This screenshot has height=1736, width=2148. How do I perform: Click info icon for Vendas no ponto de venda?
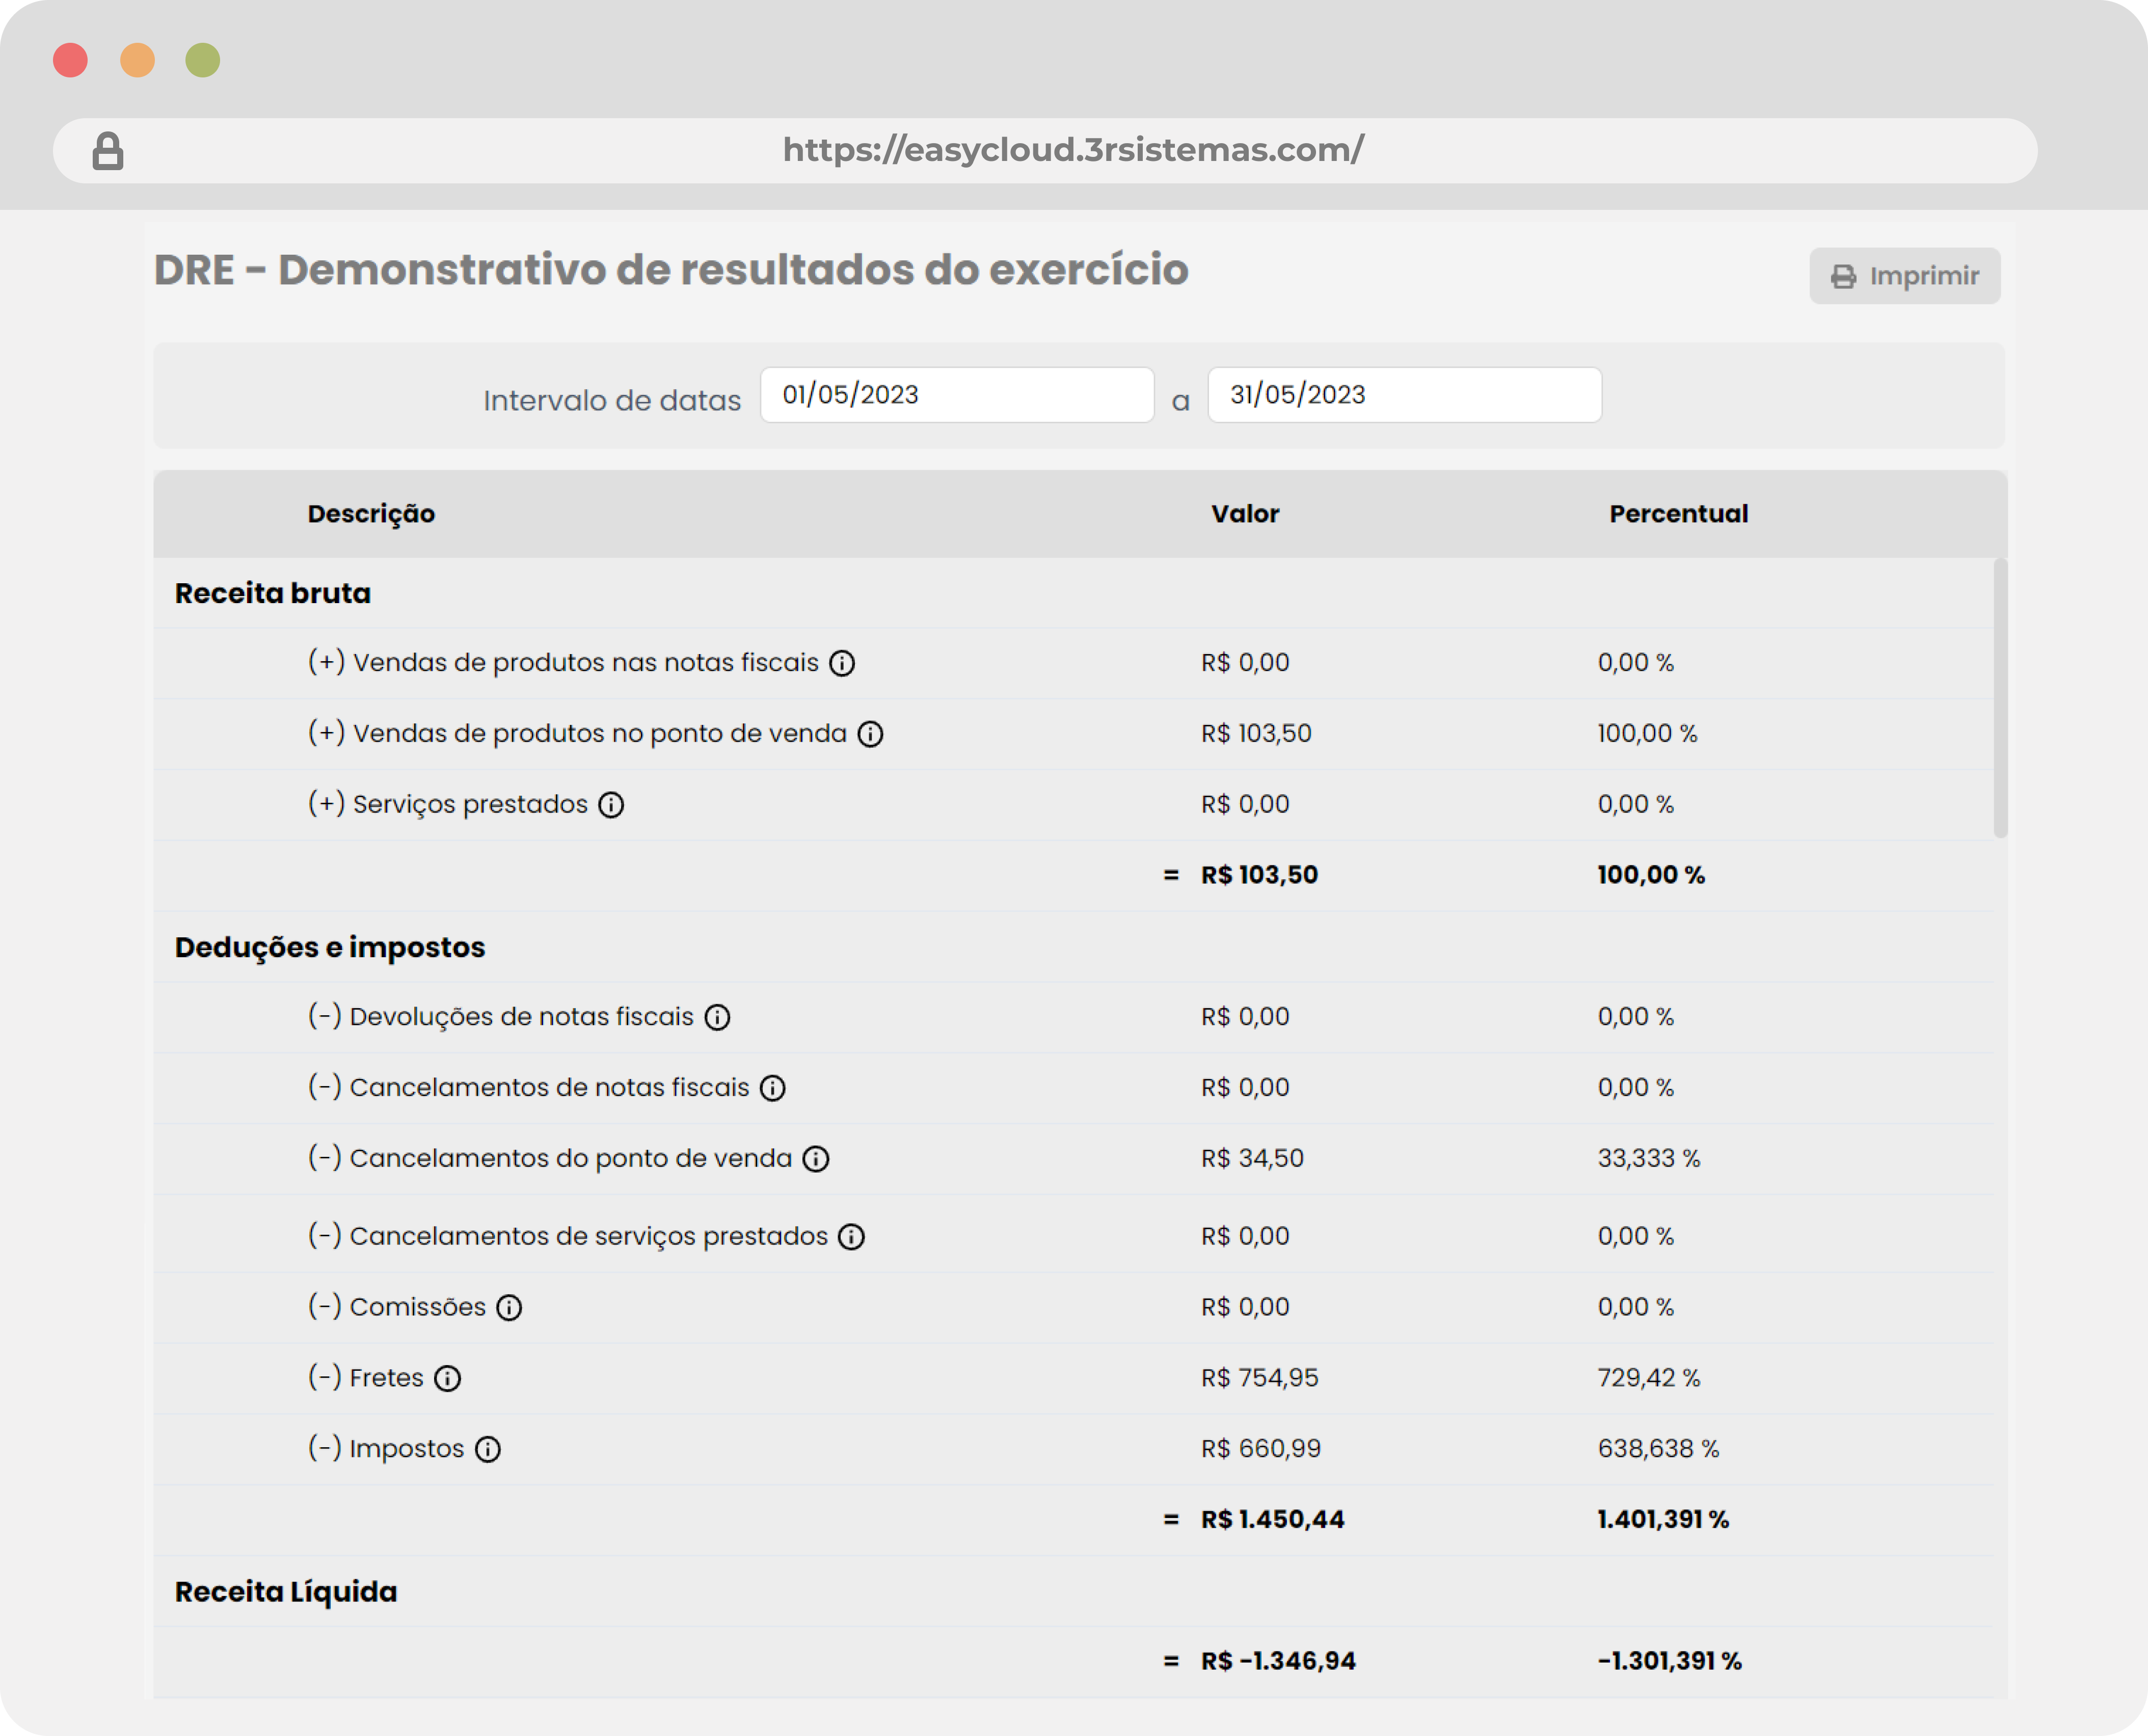pyautogui.click(x=870, y=734)
